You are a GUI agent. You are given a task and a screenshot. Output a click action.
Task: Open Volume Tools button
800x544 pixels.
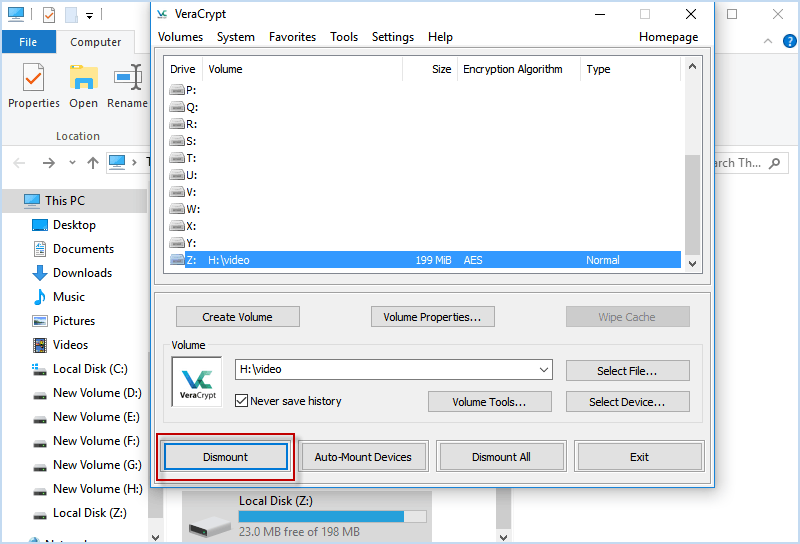(x=489, y=402)
